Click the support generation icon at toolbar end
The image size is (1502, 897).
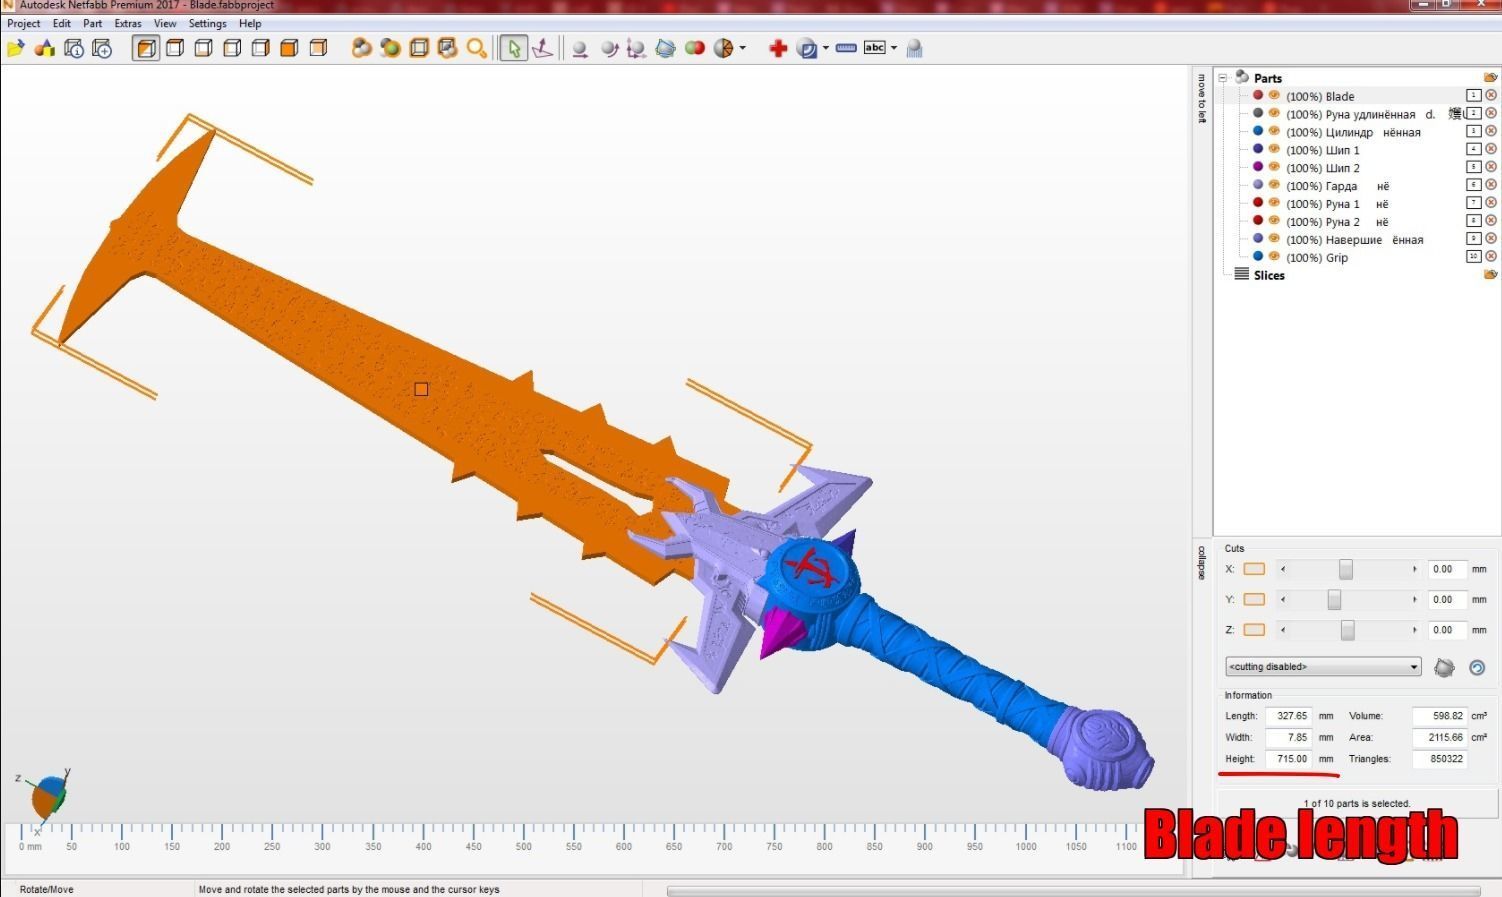[x=914, y=48]
